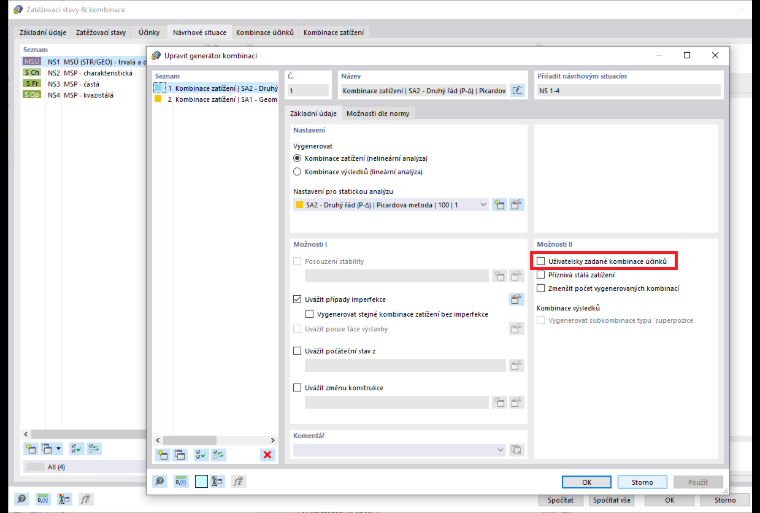
Task: Click OK button in background window
Action: tap(669, 500)
